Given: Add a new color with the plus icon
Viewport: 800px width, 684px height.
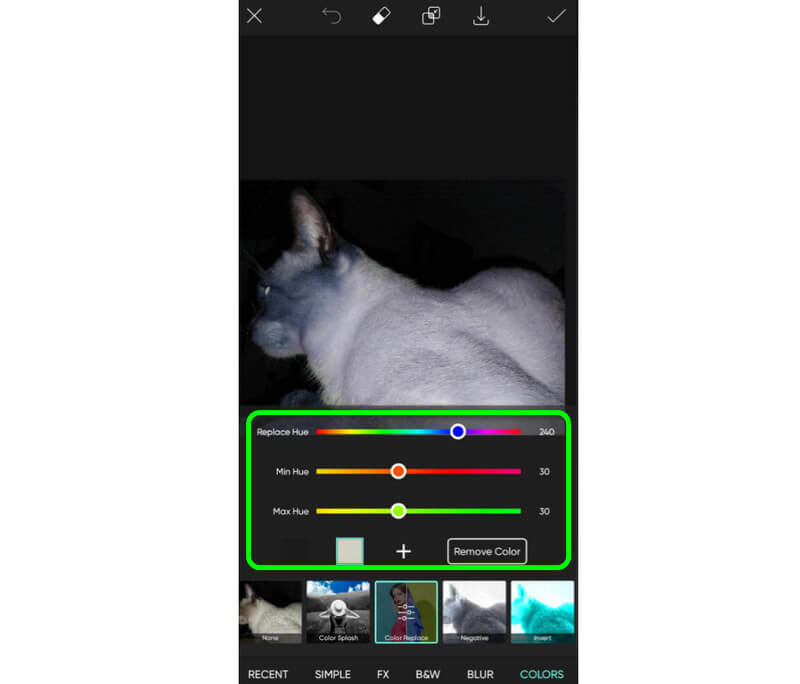Looking at the screenshot, I should point(403,550).
